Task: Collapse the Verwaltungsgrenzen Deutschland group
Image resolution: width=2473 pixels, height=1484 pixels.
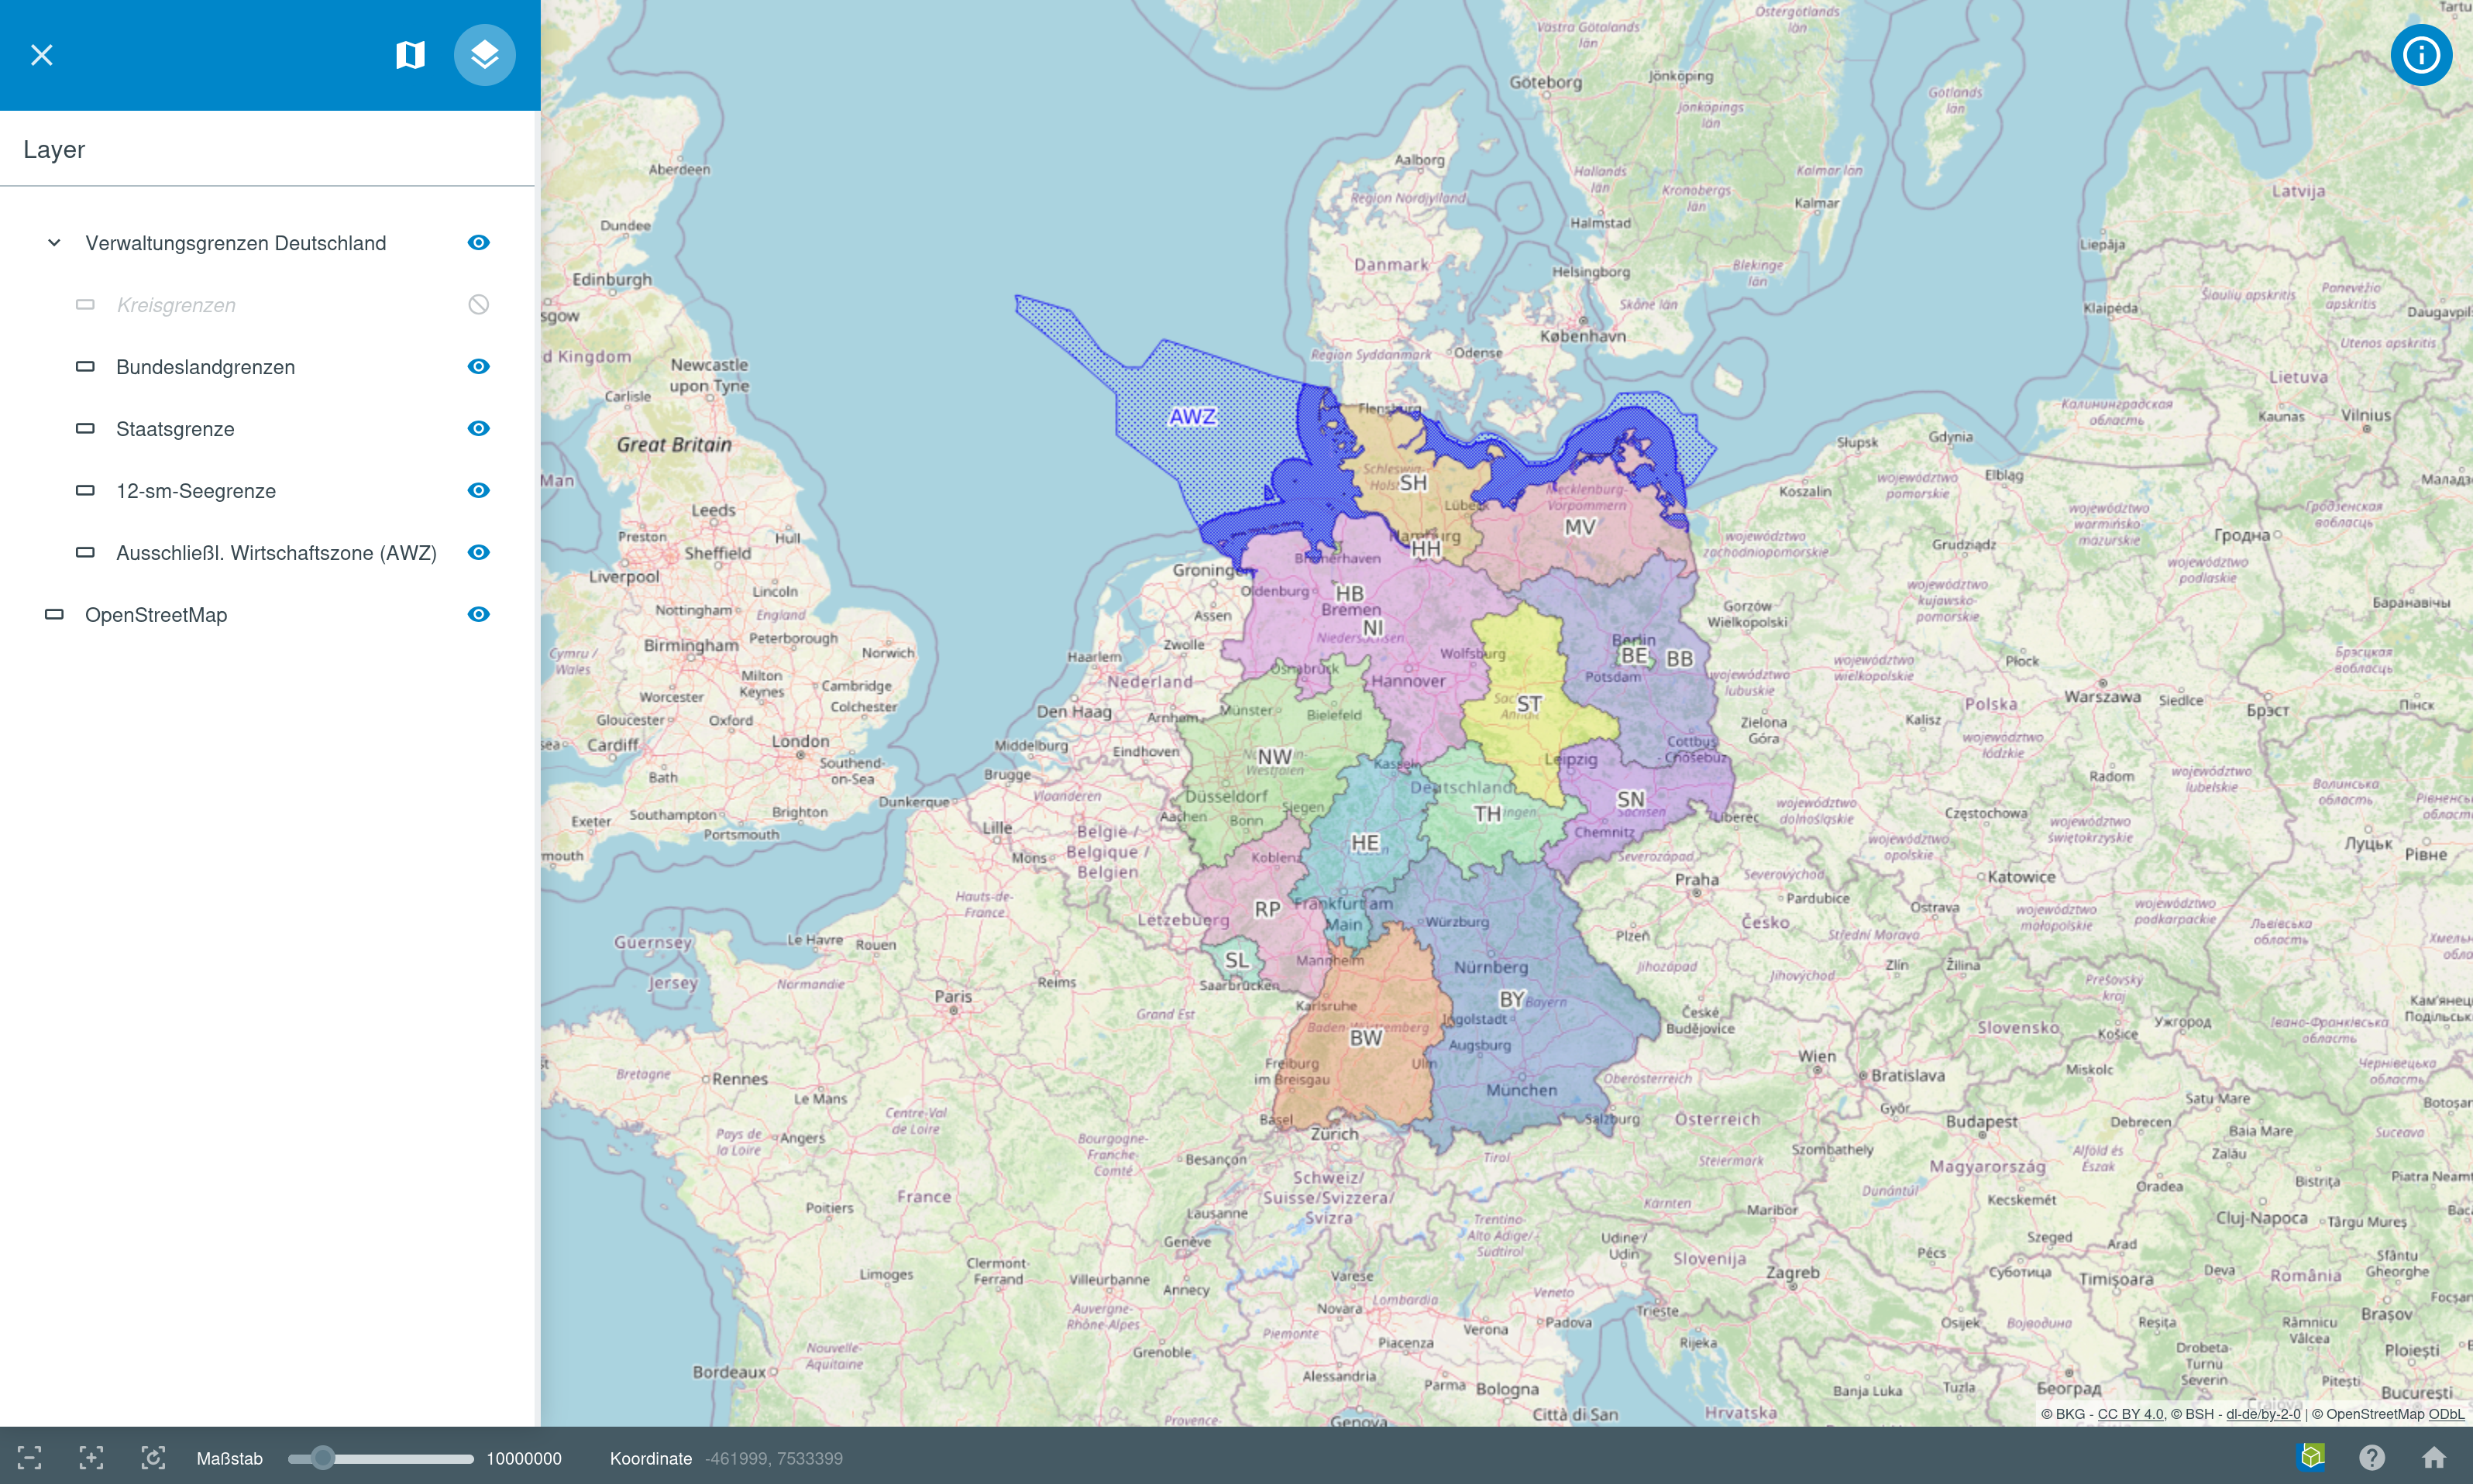Action: 55,243
